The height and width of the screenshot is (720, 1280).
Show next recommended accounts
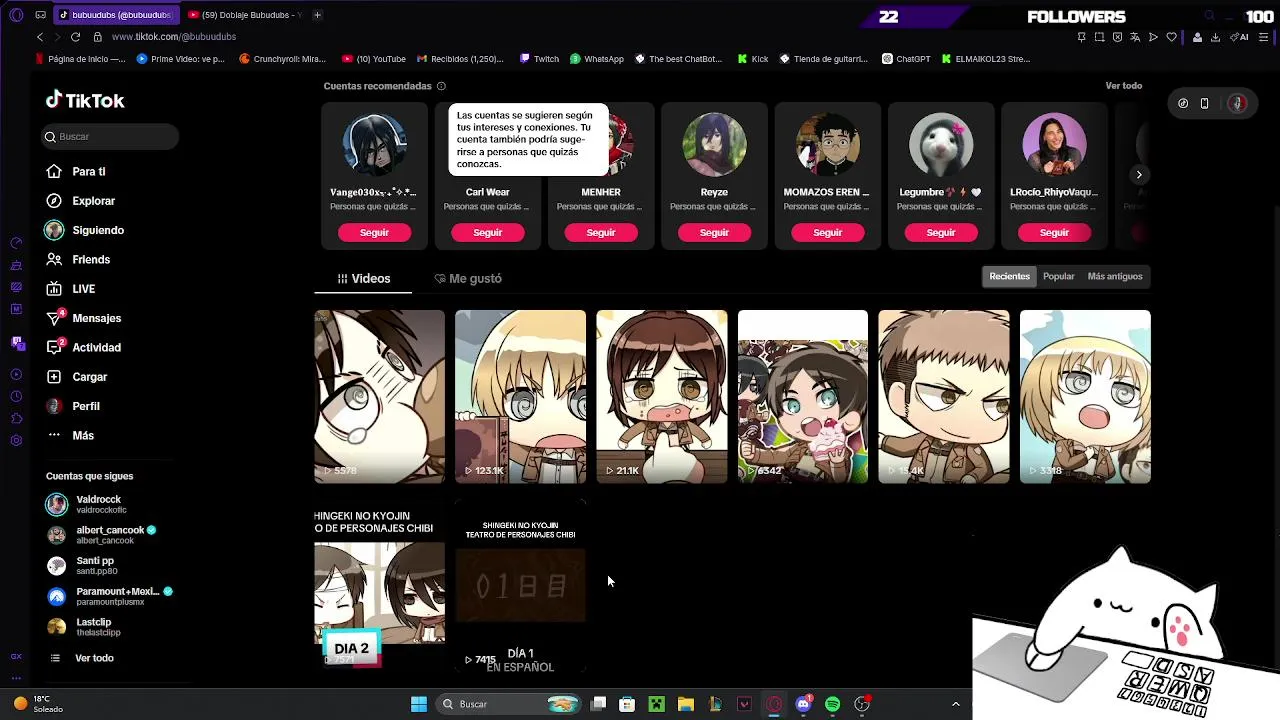[x=1138, y=175]
